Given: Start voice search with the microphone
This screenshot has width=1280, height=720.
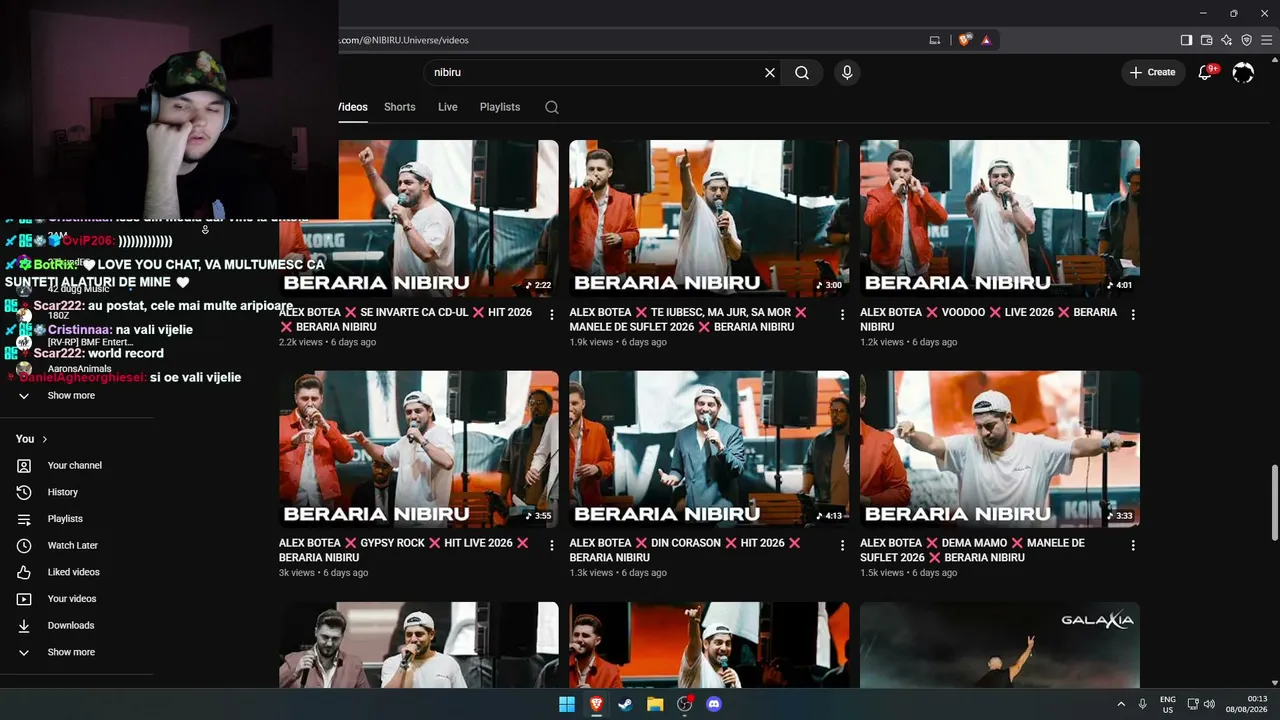Looking at the screenshot, I should (847, 72).
